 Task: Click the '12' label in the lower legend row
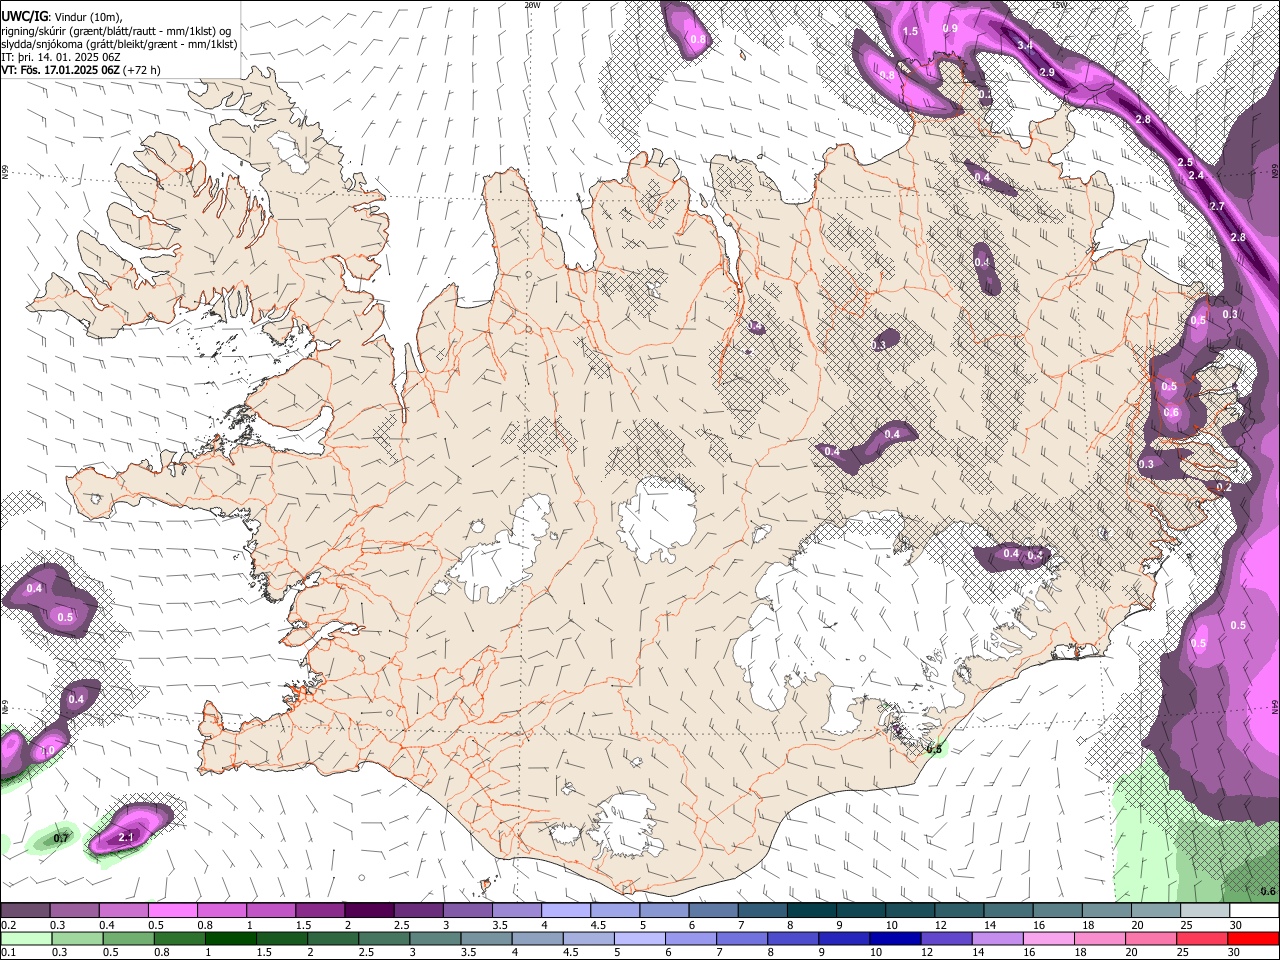pos(927,952)
